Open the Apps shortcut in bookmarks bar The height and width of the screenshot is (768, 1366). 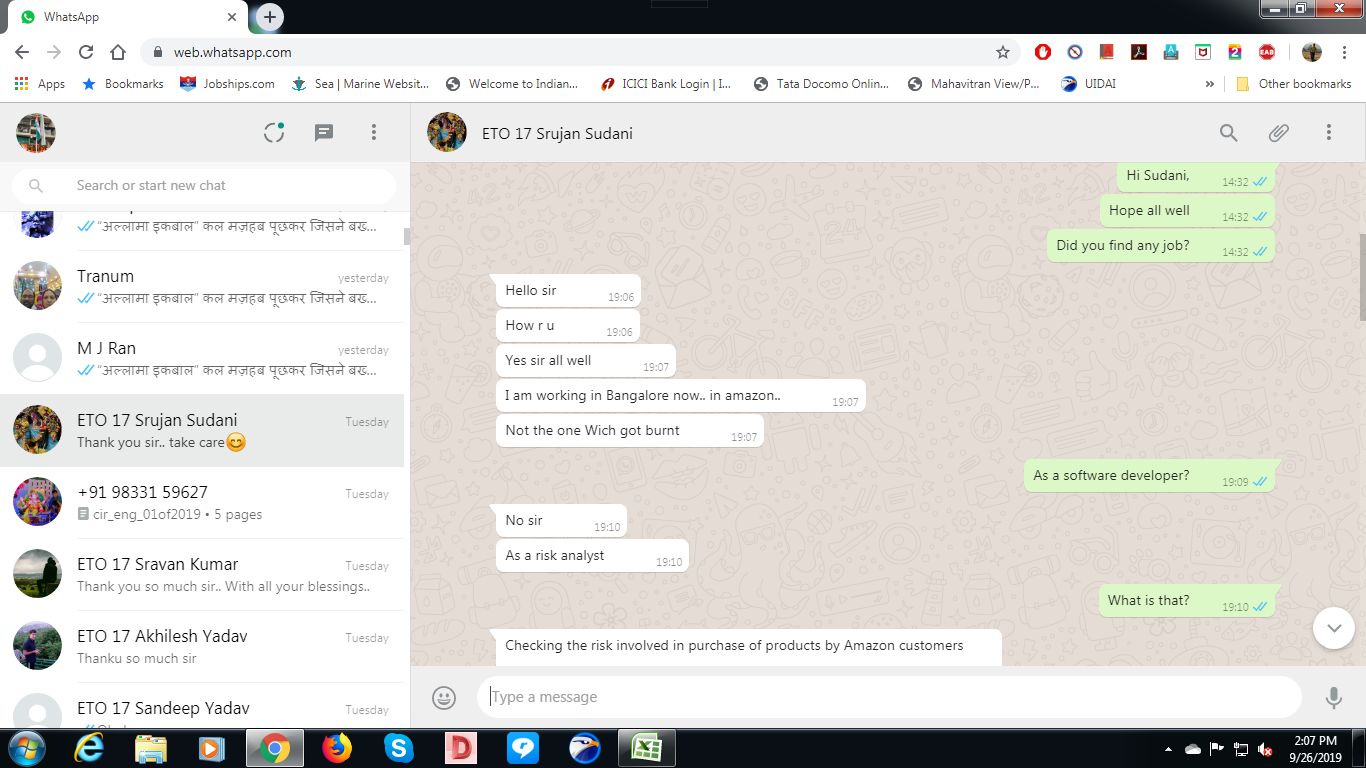coord(40,84)
